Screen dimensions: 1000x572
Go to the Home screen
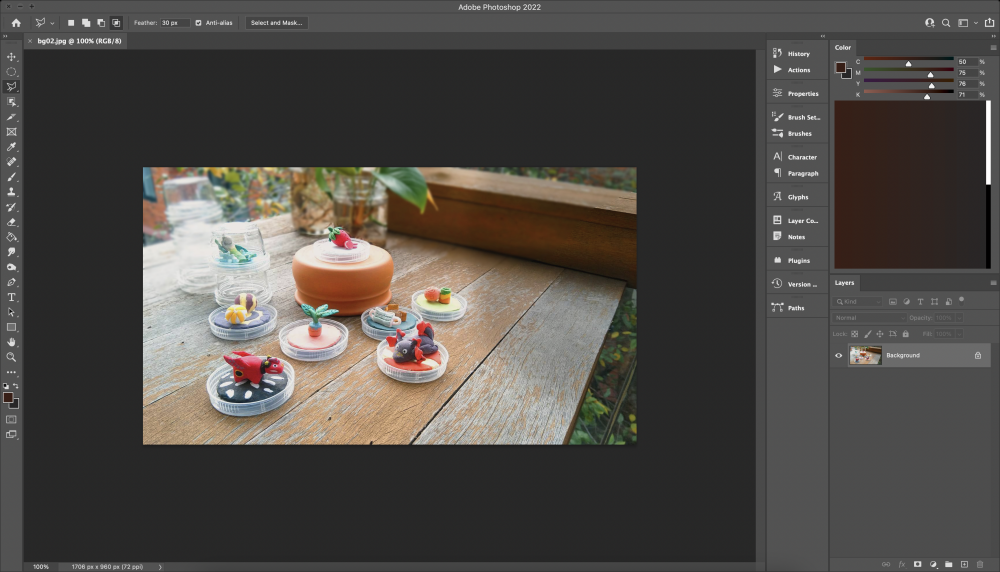[16, 23]
